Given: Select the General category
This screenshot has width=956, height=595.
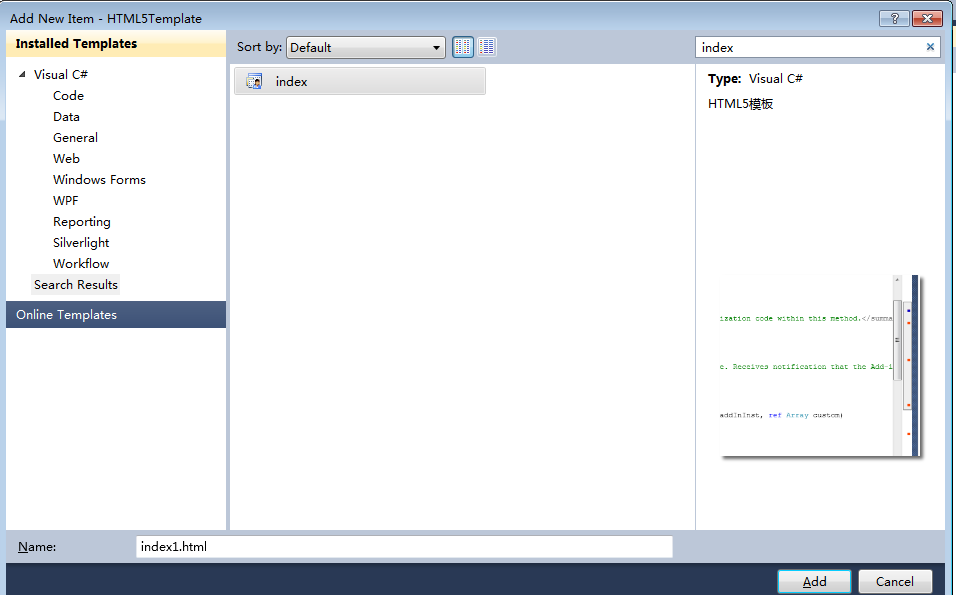Looking at the screenshot, I should point(76,138).
